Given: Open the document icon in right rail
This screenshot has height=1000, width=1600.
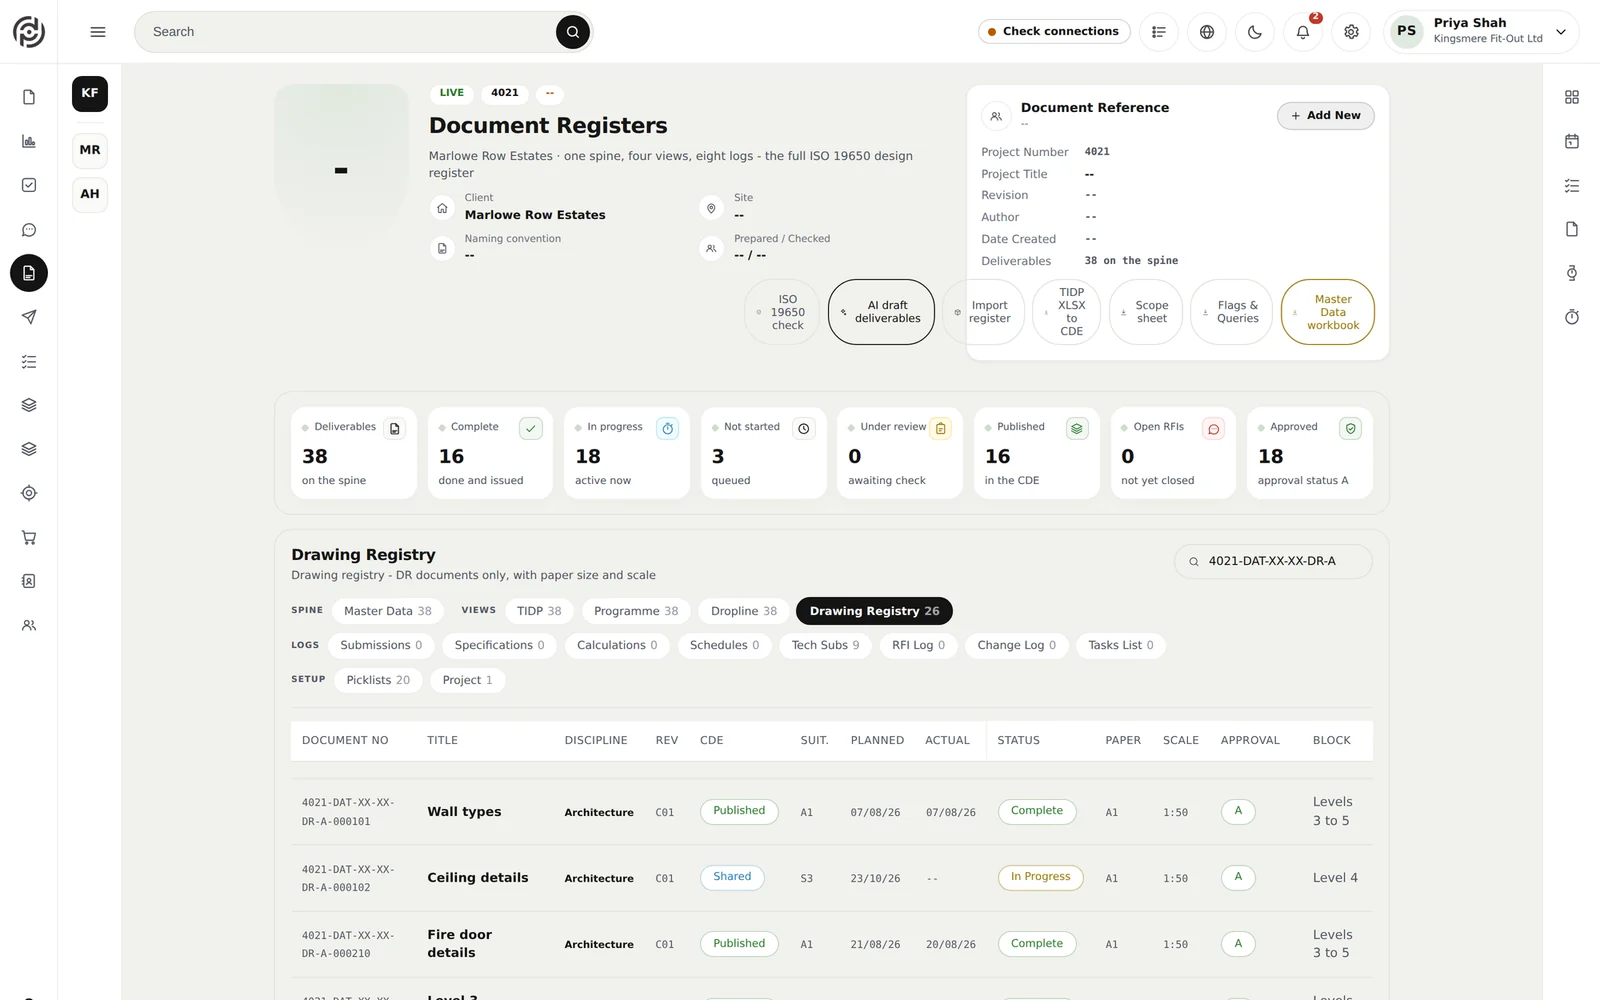Looking at the screenshot, I should click(1572, 229).
